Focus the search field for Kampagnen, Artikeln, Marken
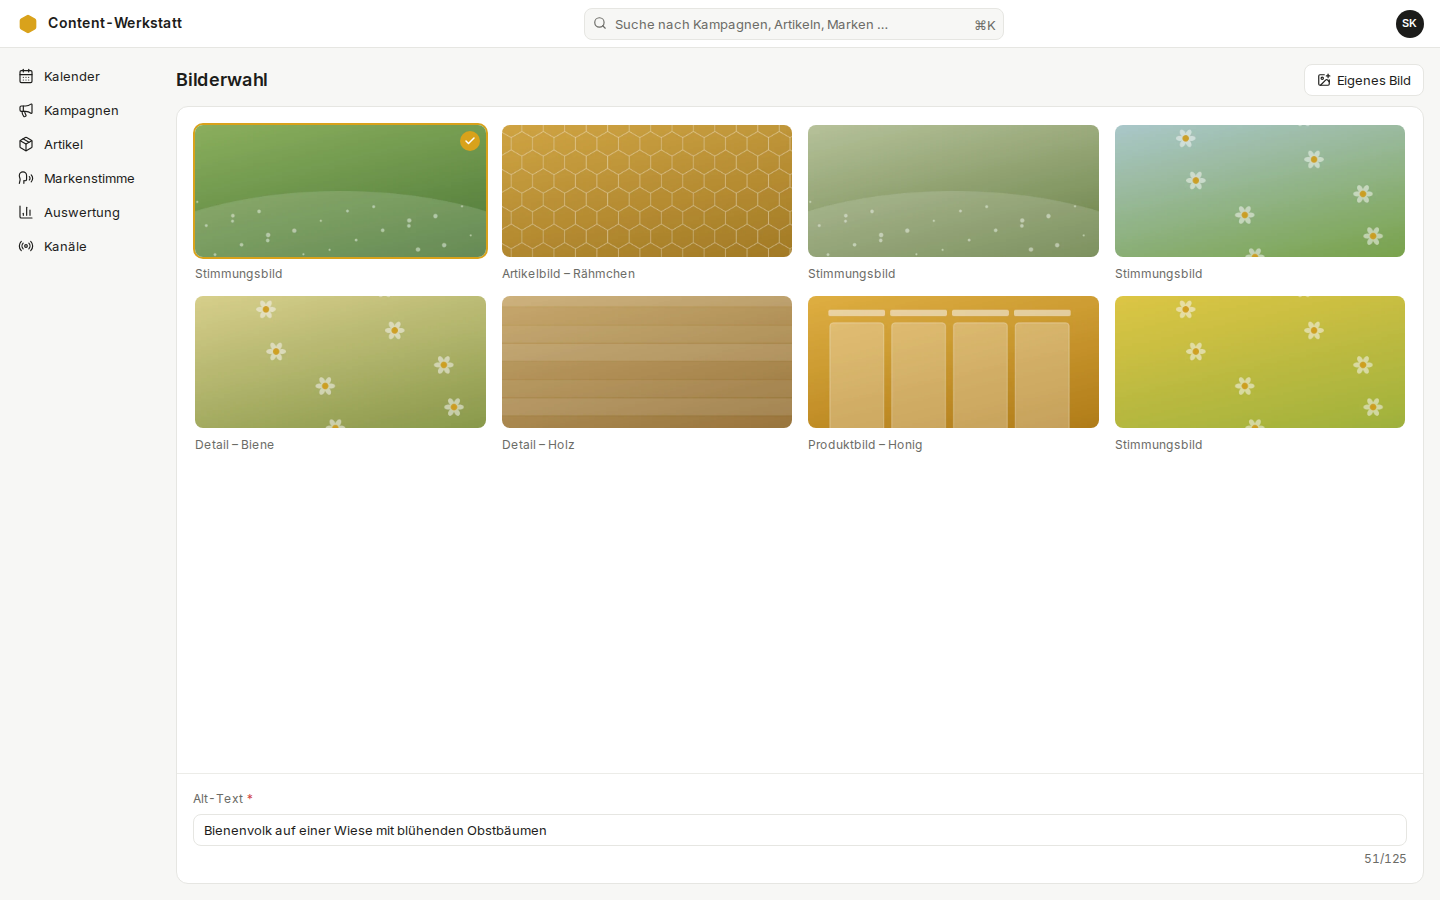Viewport: 1440px width, 900px height. pos(793,24)
